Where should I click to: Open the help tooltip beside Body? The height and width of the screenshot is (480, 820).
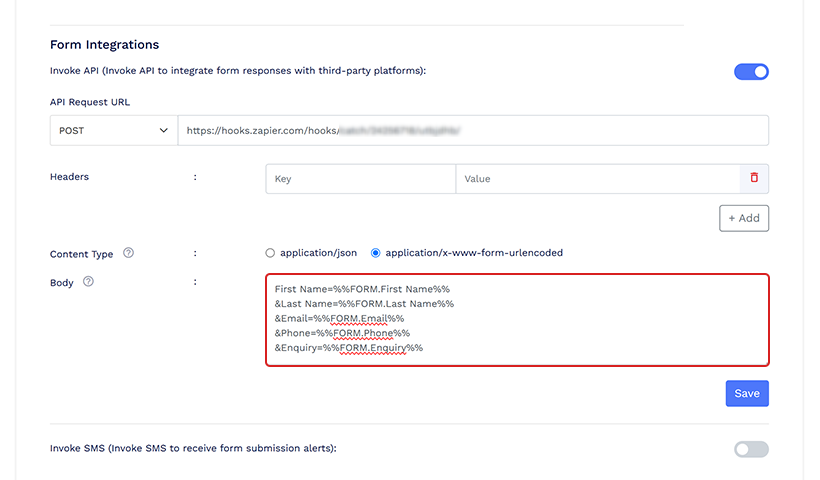(x=88, y=282)
